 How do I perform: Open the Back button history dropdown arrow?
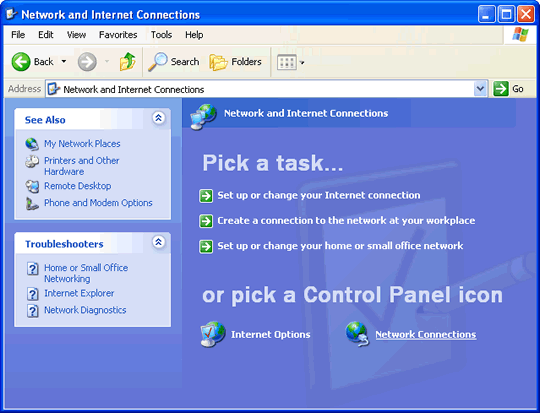tap(64, 62)
